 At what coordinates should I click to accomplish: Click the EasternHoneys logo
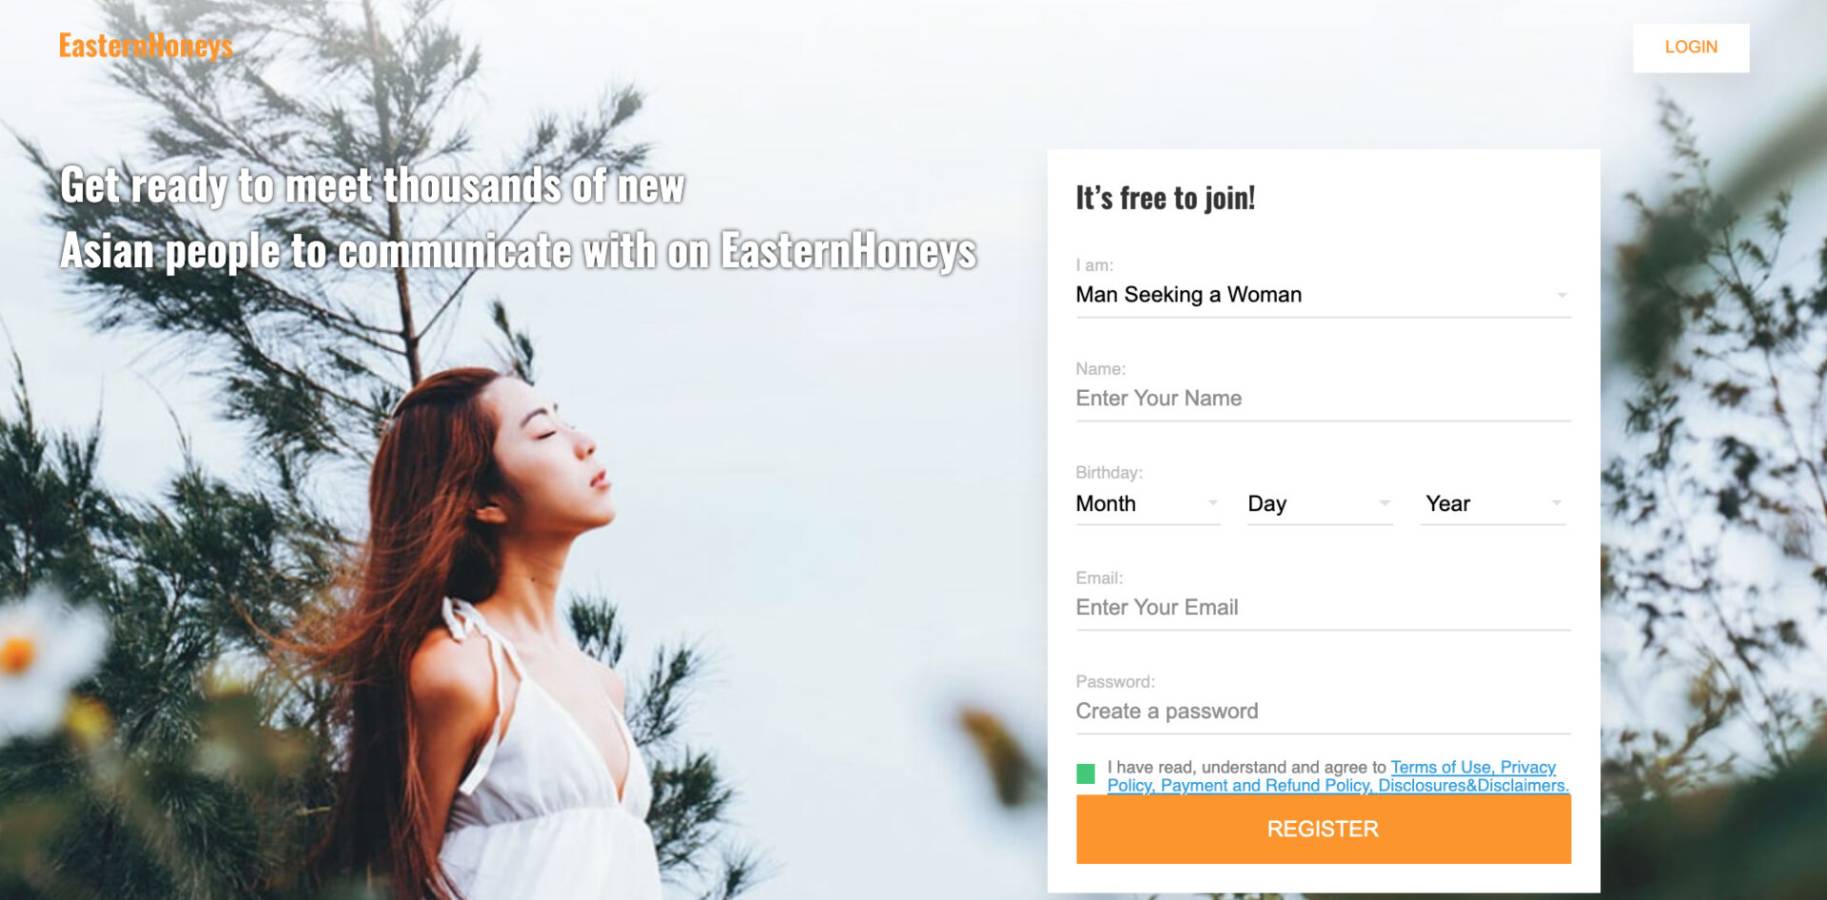point(146,45)
